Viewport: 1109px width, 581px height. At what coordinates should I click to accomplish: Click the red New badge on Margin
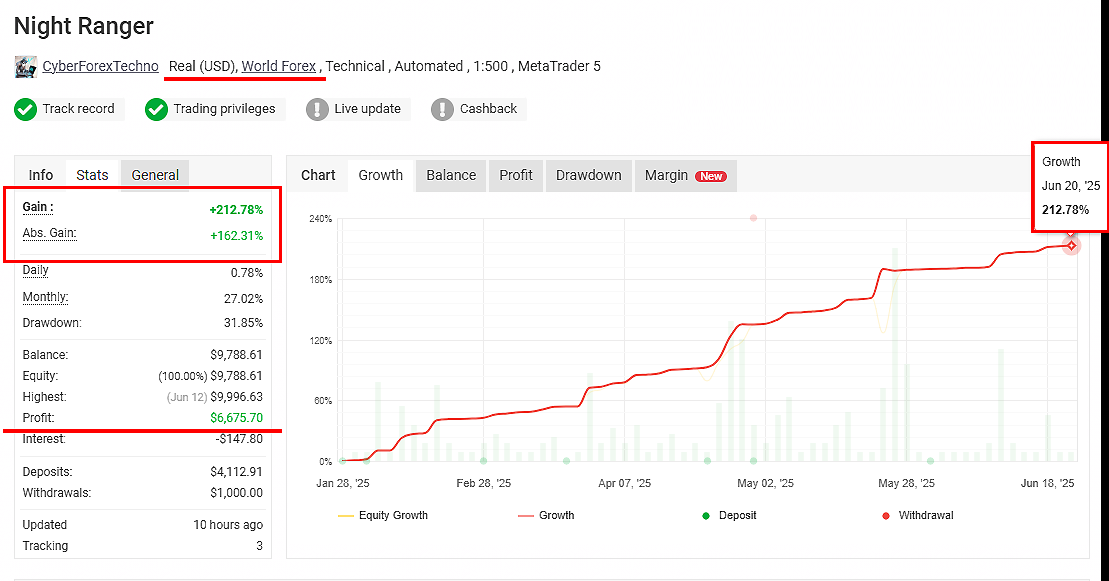tap(711, 176)
